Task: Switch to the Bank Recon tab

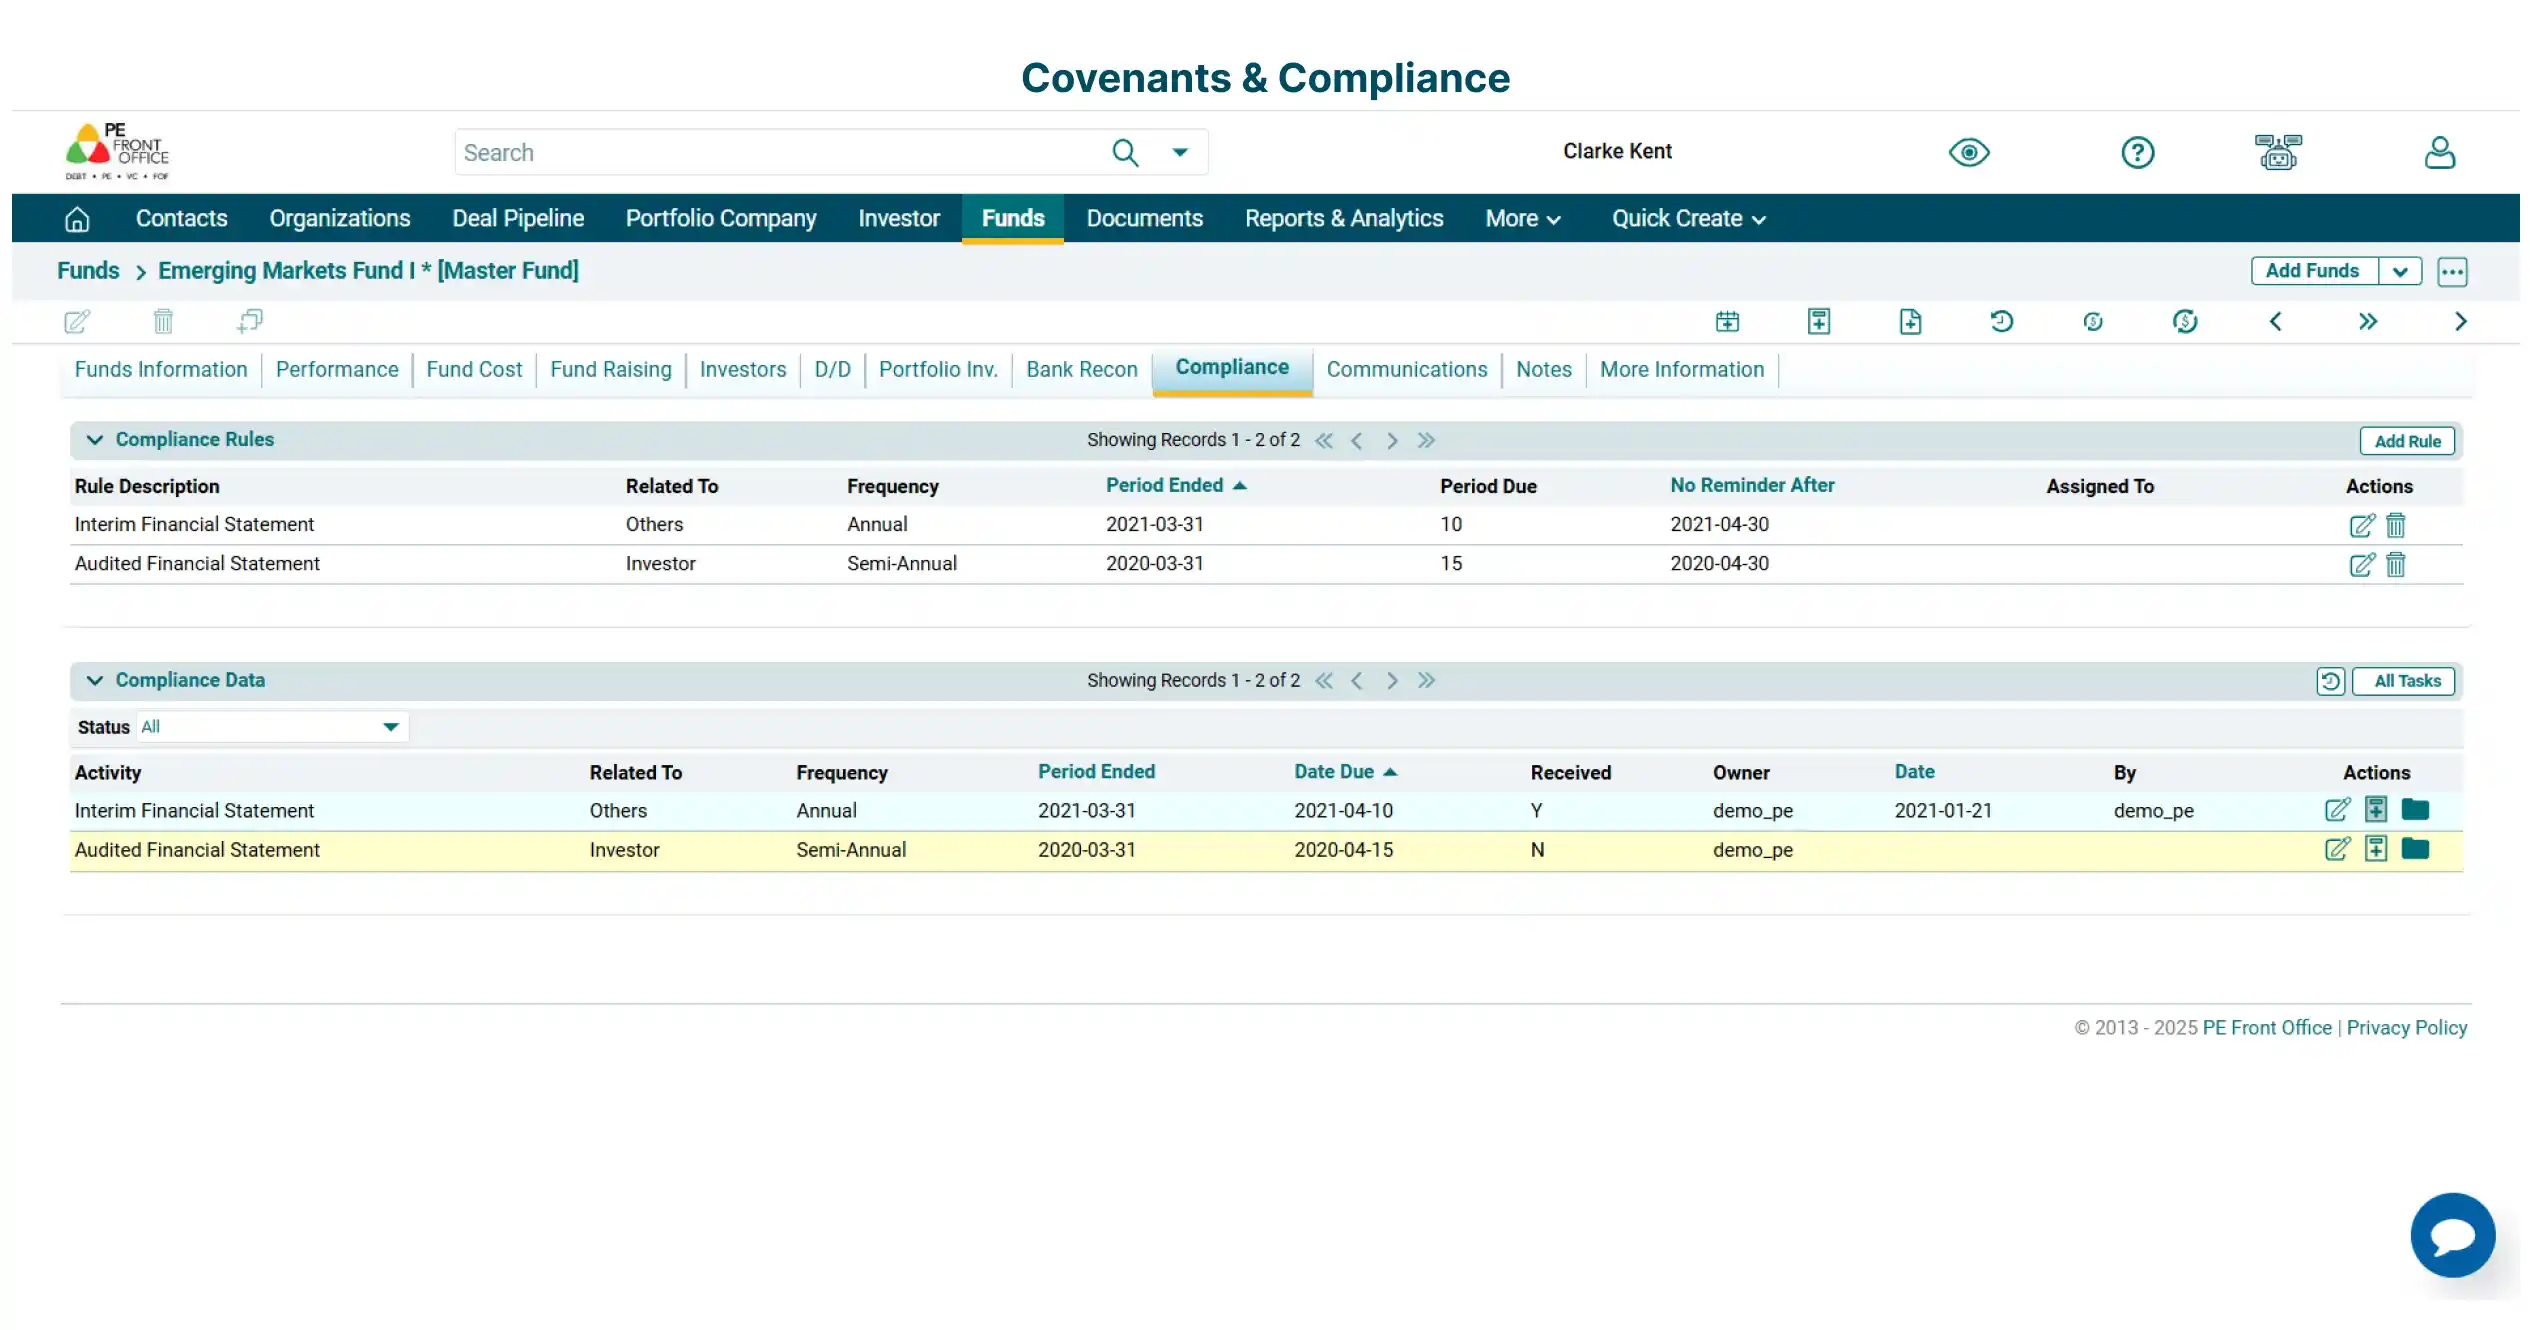Action: [x=1082, y=370]
